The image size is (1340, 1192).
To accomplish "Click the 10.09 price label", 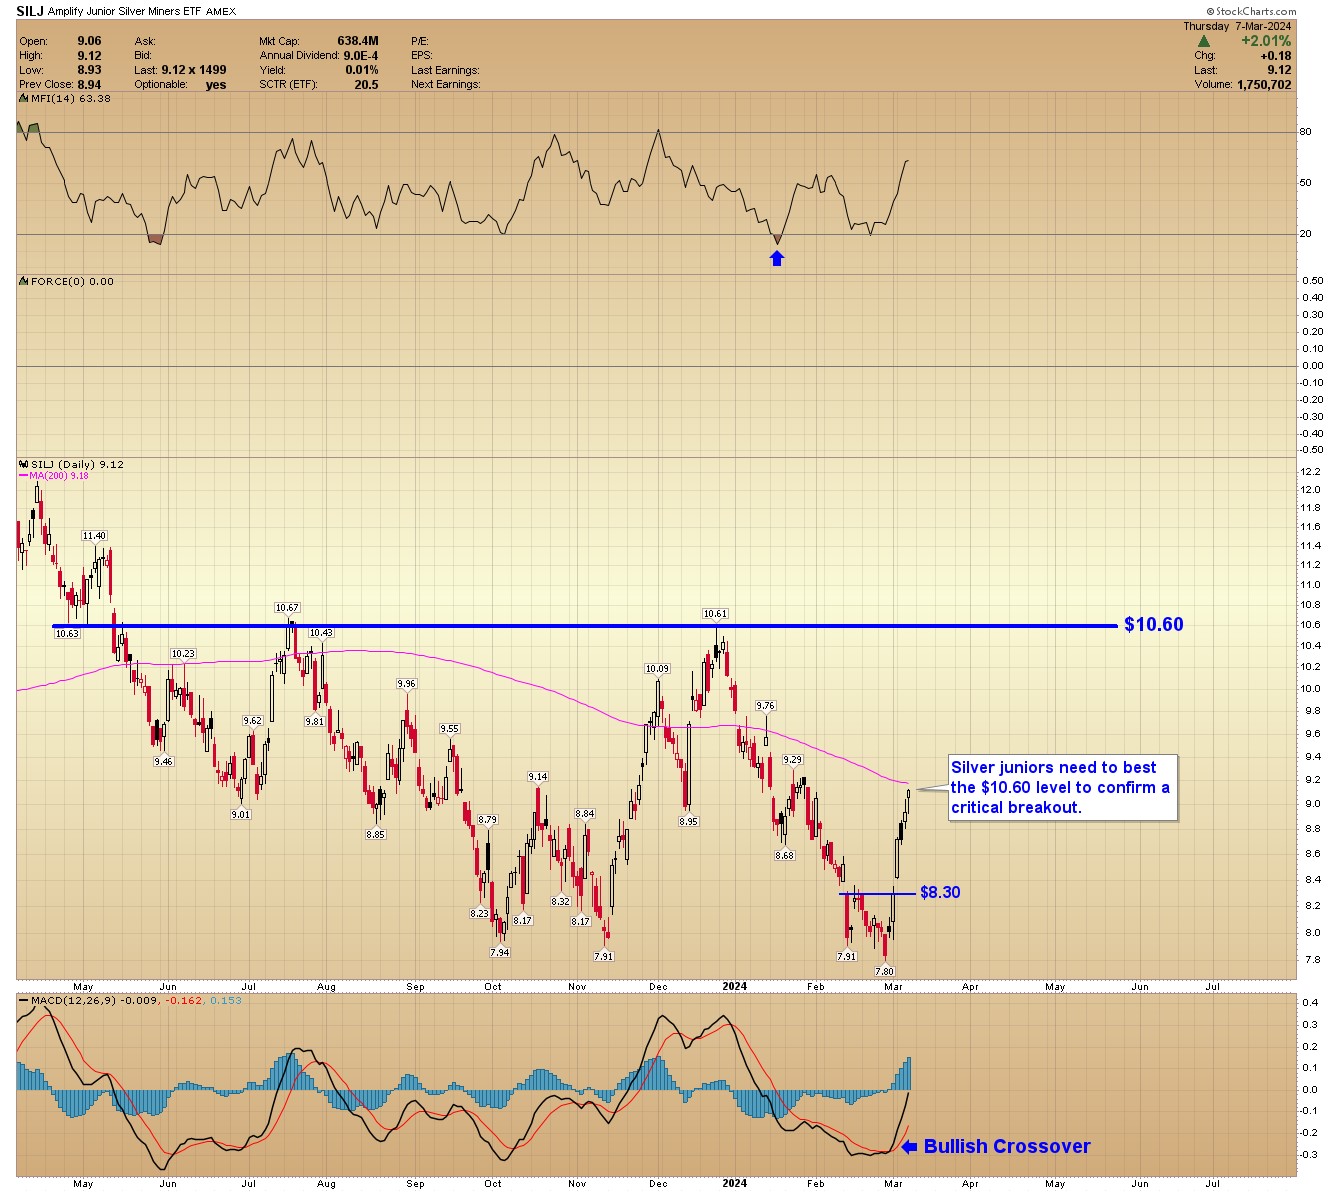I will pyautogui.click(x=657, y=669).
